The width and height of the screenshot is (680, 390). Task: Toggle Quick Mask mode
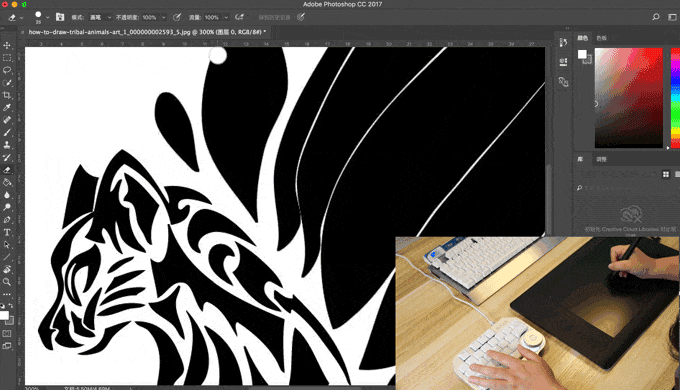(x=7, y=334)
